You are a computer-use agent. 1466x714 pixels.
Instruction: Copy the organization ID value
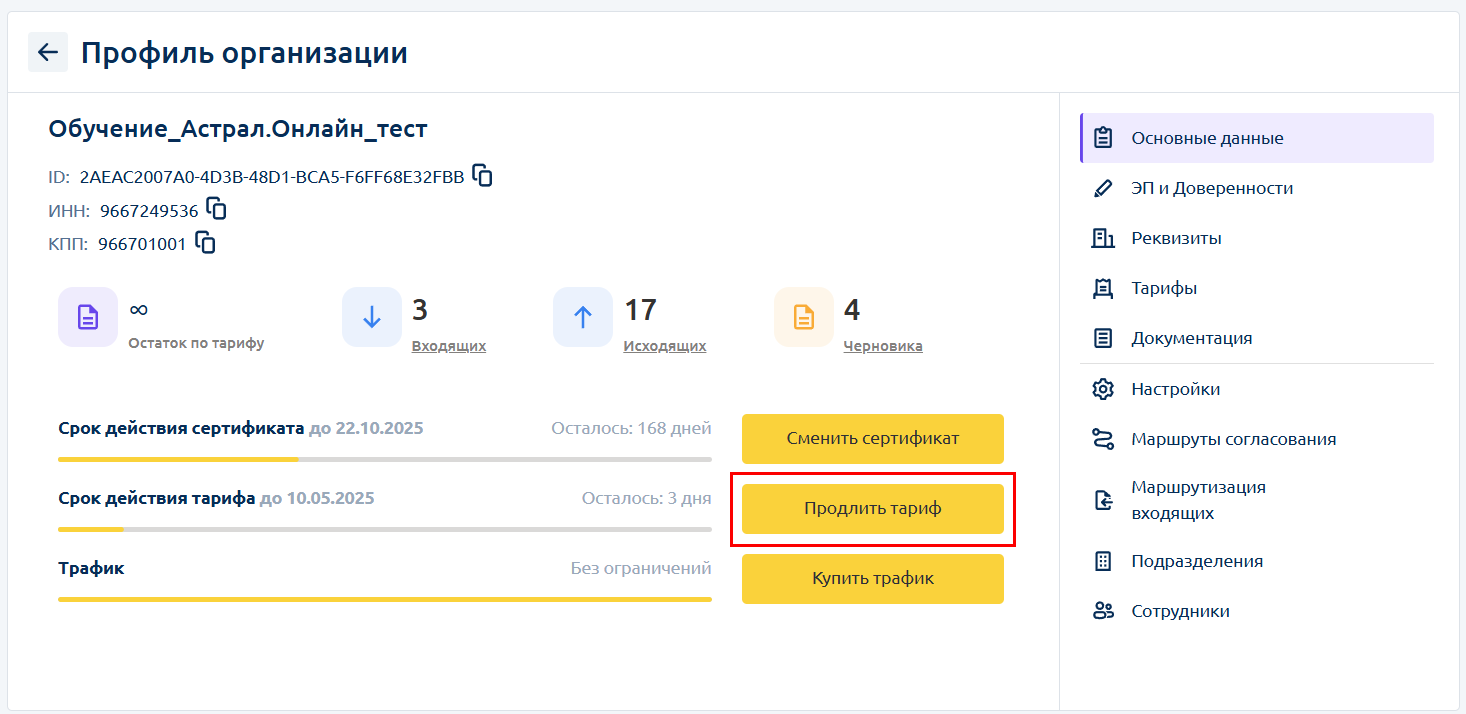[483, 175]
